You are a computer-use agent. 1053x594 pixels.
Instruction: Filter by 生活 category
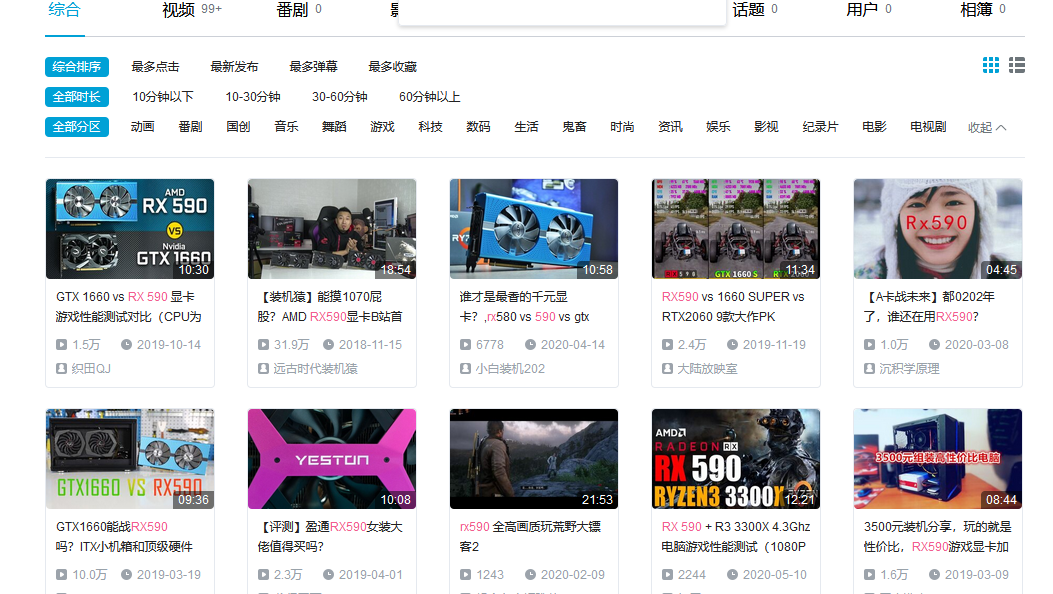526,126
